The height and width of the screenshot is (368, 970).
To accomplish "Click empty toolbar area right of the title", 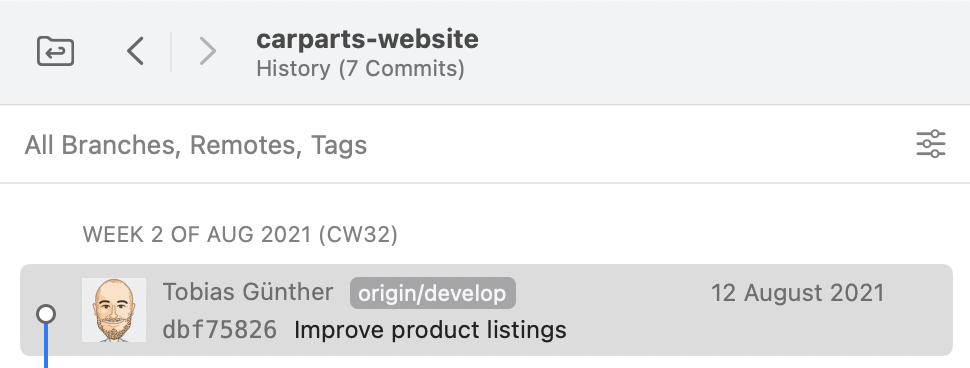I will pyautogui.click(x=711, y=52).
